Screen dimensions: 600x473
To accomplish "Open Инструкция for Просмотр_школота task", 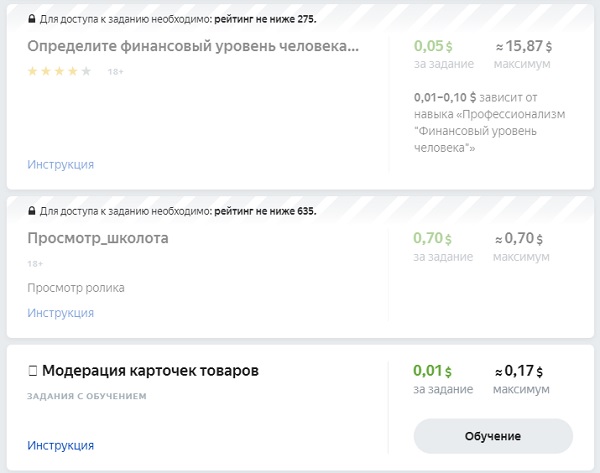I will click(60, 313).
